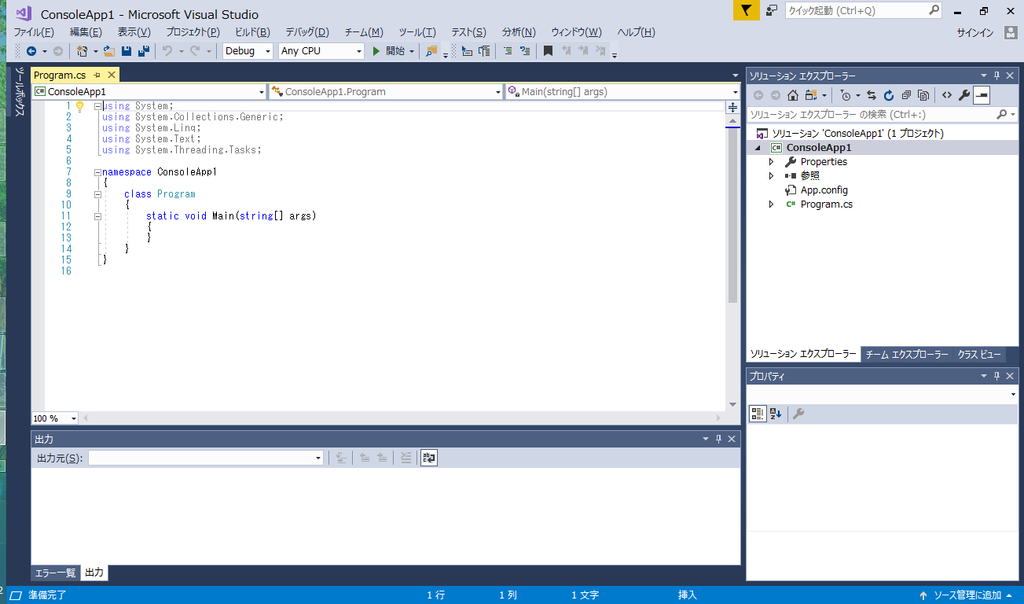Click the split-editor handle above the scrollbar

pos(733,107)
